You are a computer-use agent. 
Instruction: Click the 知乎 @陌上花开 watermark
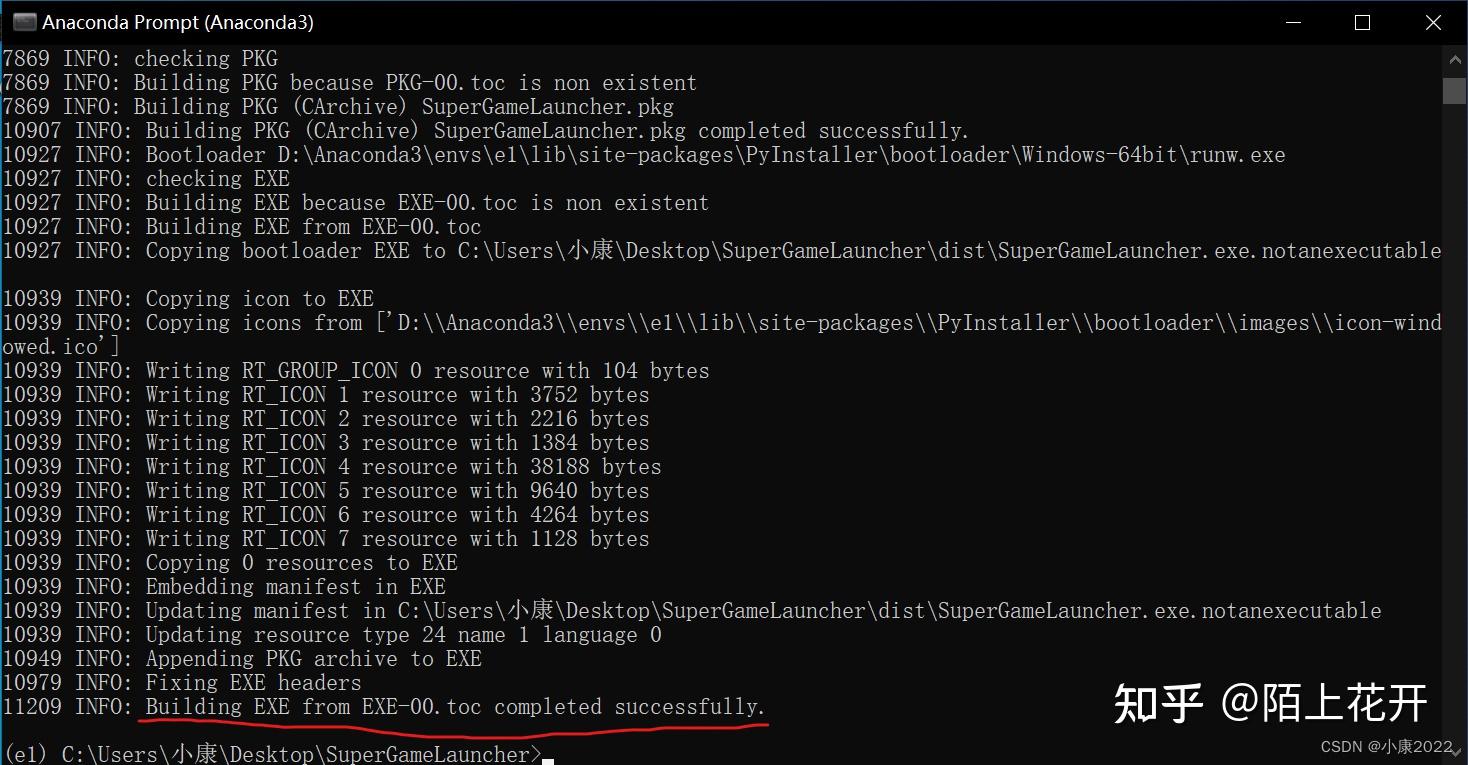pos(1270,704)
